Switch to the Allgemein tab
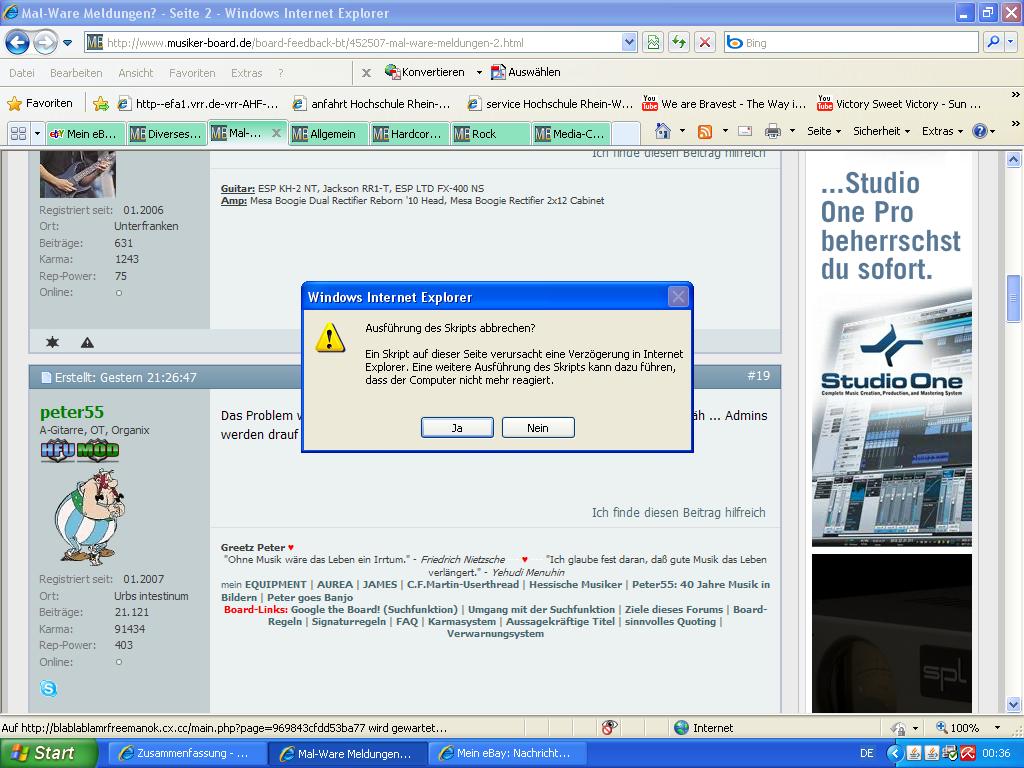 pyautogui.click(x=327, y=134)
